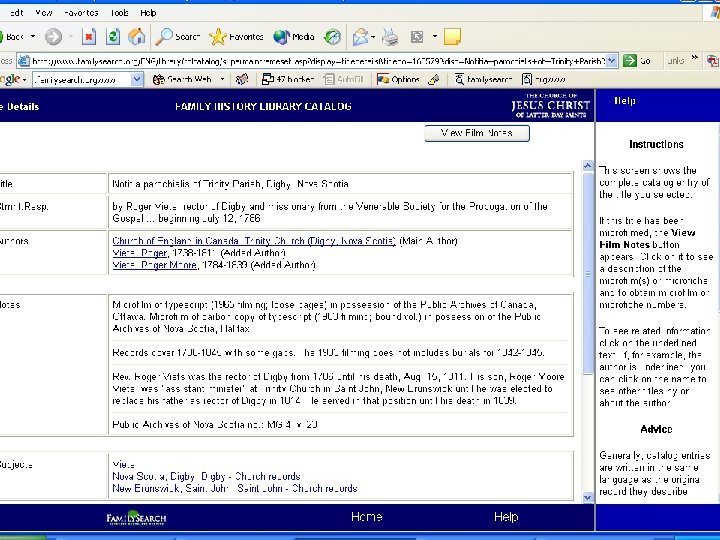Stop page loading with red X icon
The width and height of the screenshot is (720, 540).
tap(89, 37)
